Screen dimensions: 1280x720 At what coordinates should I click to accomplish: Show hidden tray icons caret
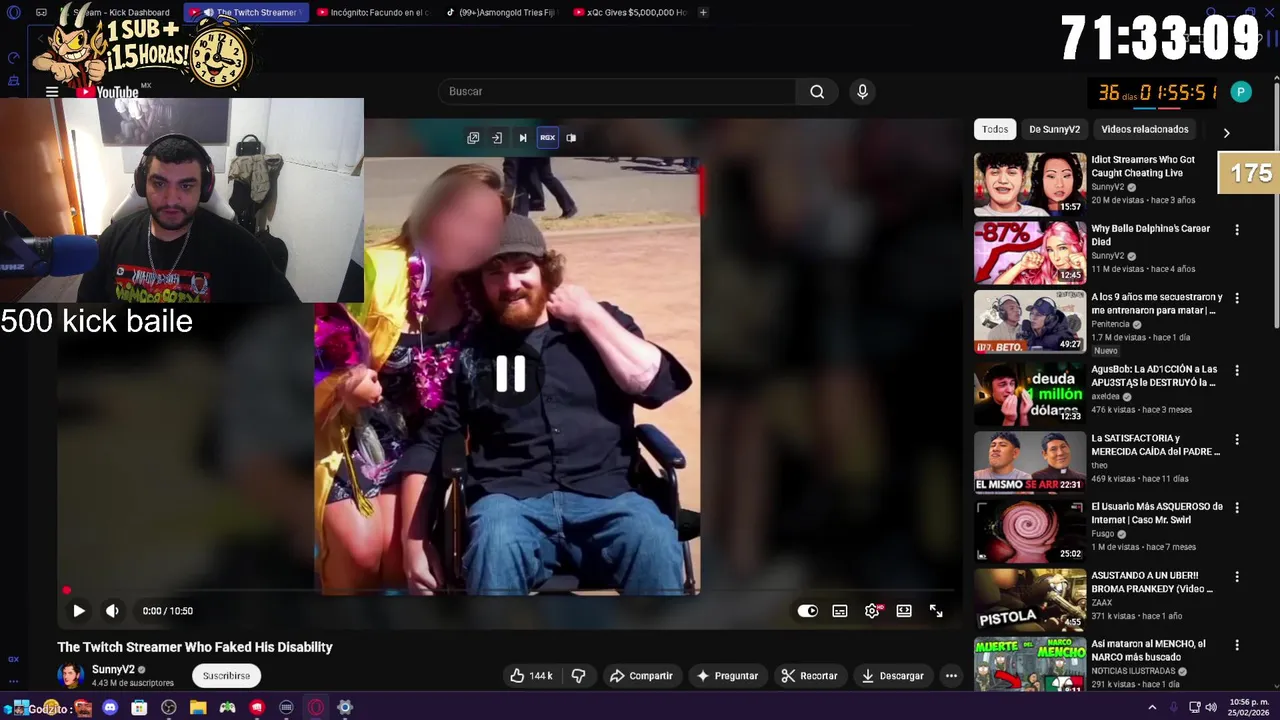point(1152,708)
